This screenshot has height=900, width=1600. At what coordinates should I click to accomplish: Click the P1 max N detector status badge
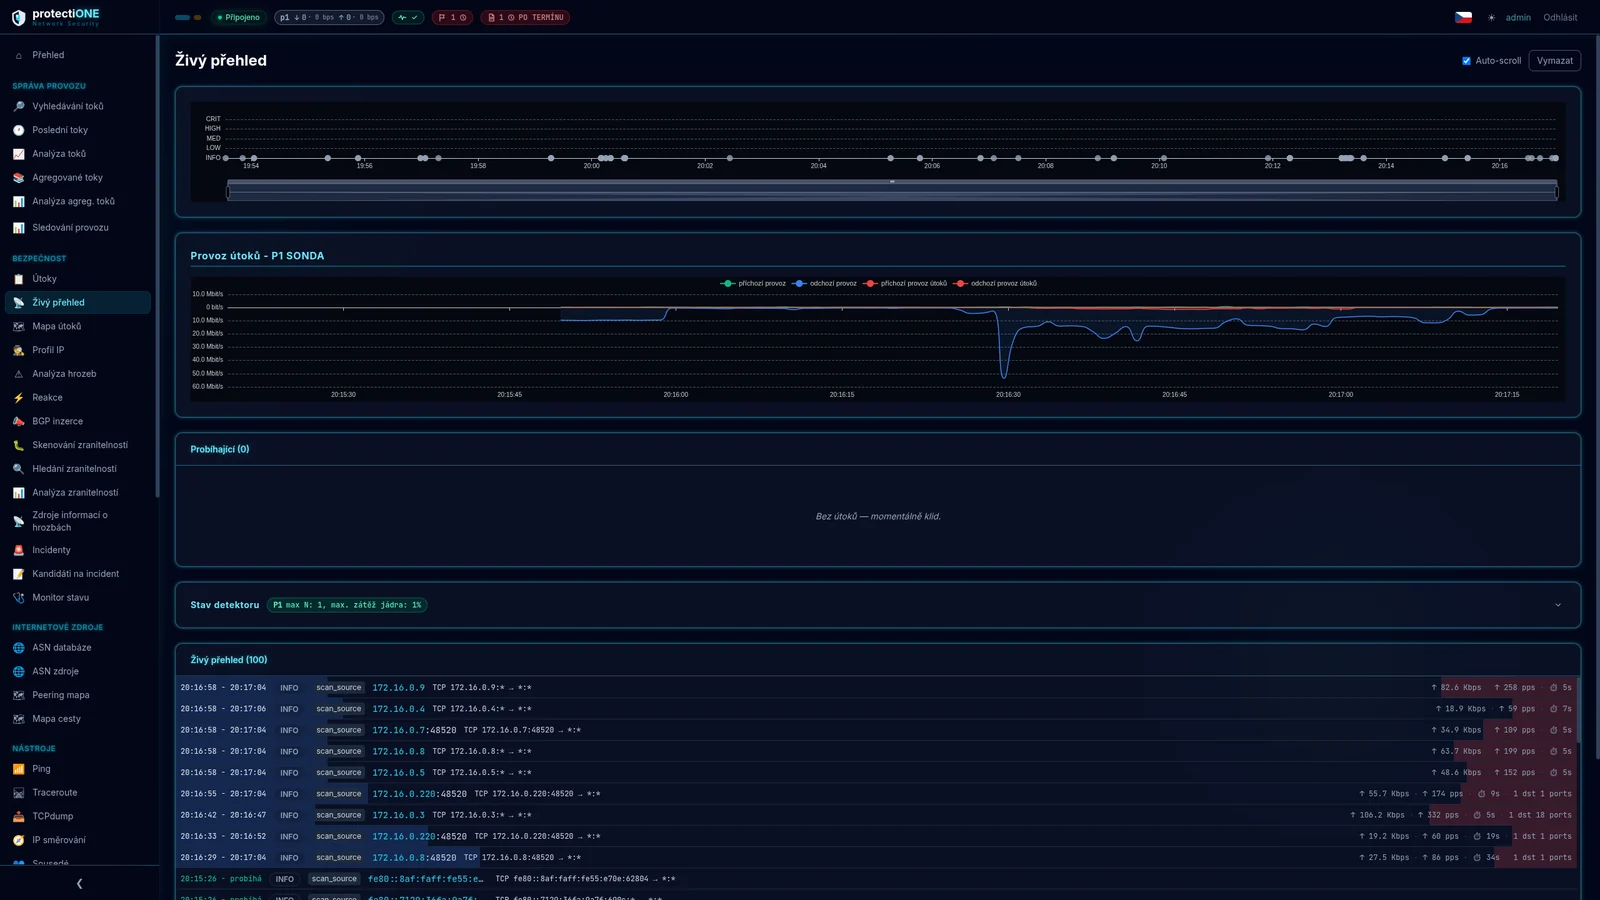pos(347,605)
